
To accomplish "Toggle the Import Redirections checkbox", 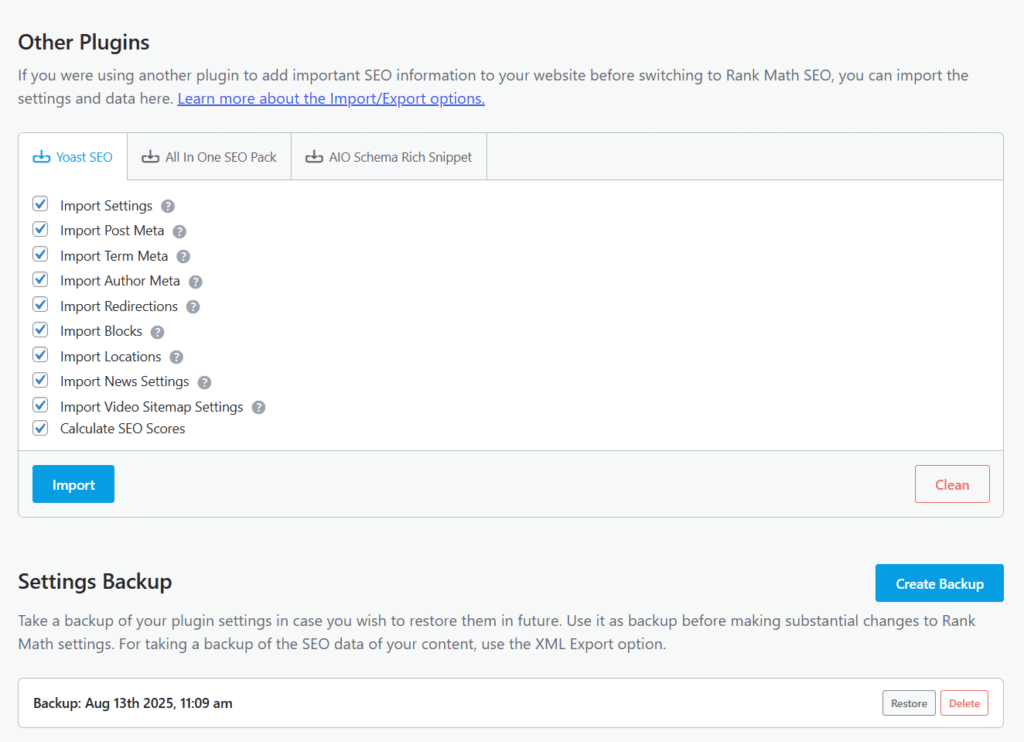I will (40, 305).
